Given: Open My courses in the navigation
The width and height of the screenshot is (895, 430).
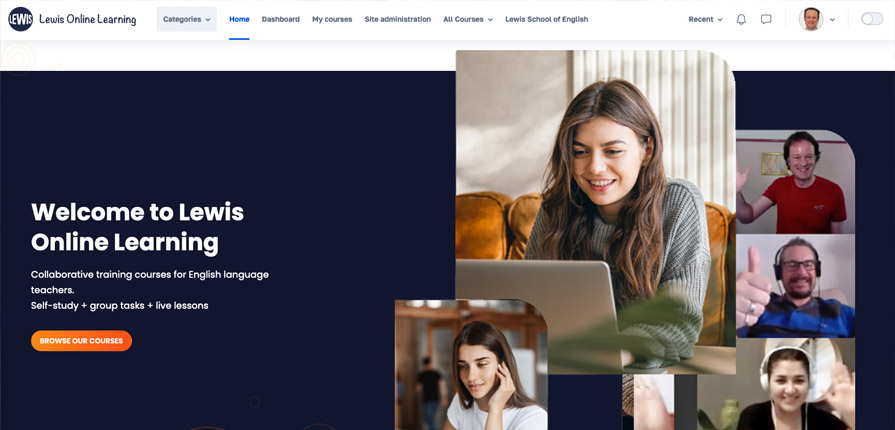Looking at the screenshot, I should click(x=332, y=19).
